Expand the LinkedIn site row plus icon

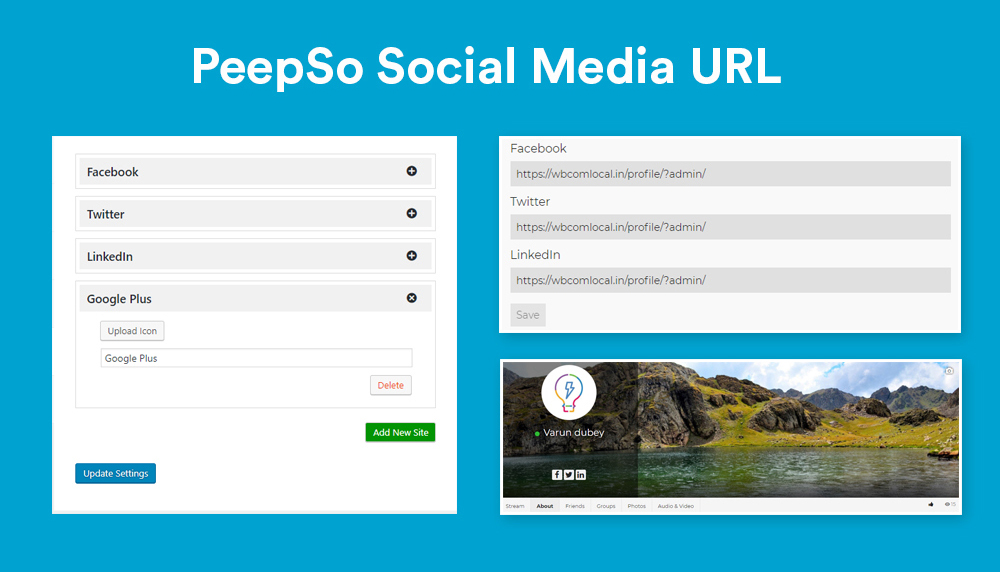pos(412,256)
